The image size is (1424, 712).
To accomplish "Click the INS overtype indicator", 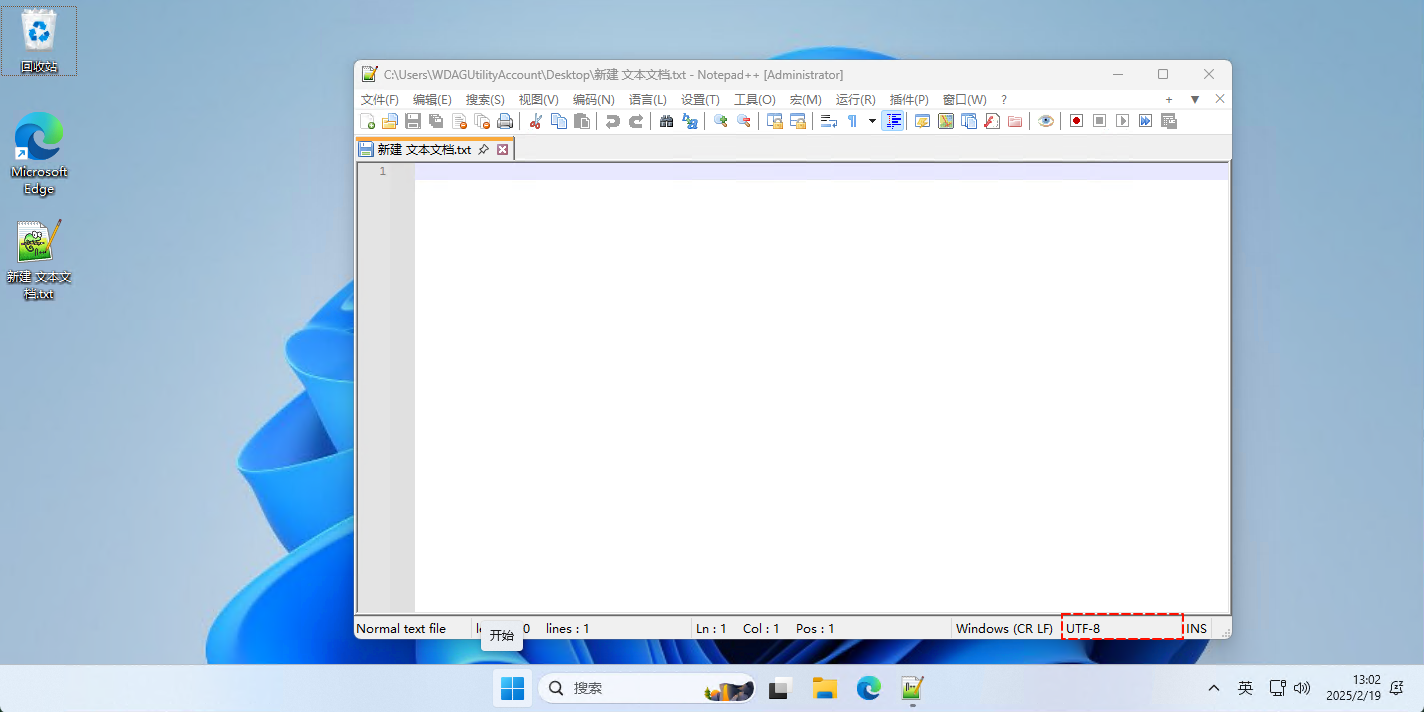I will (1195, 628).
